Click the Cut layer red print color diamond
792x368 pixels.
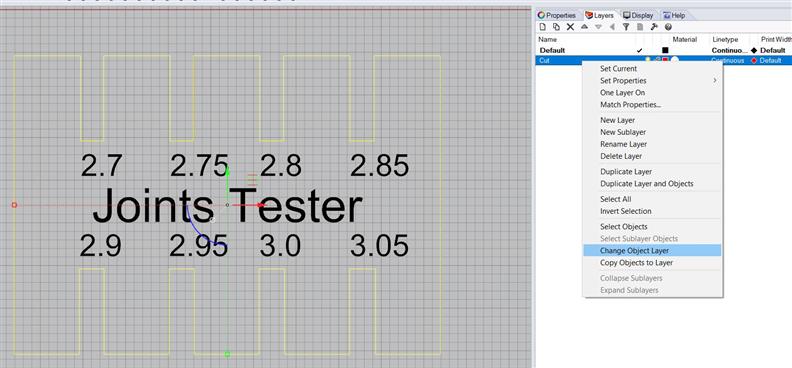click(x=754, y=61)
